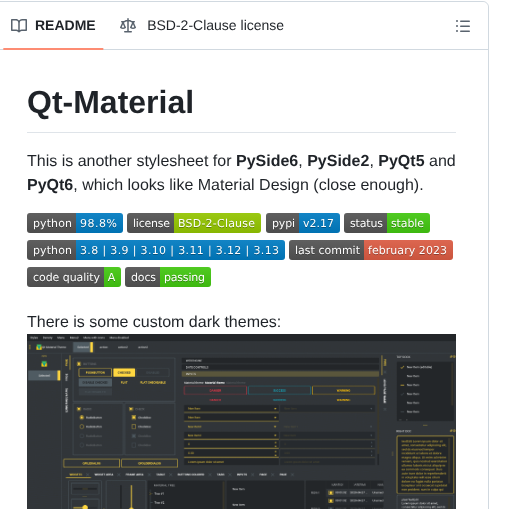Screen dimensions: 510x509
Task: Switch to the BSD-2-Clause license tab
Action: click(202, 26)
